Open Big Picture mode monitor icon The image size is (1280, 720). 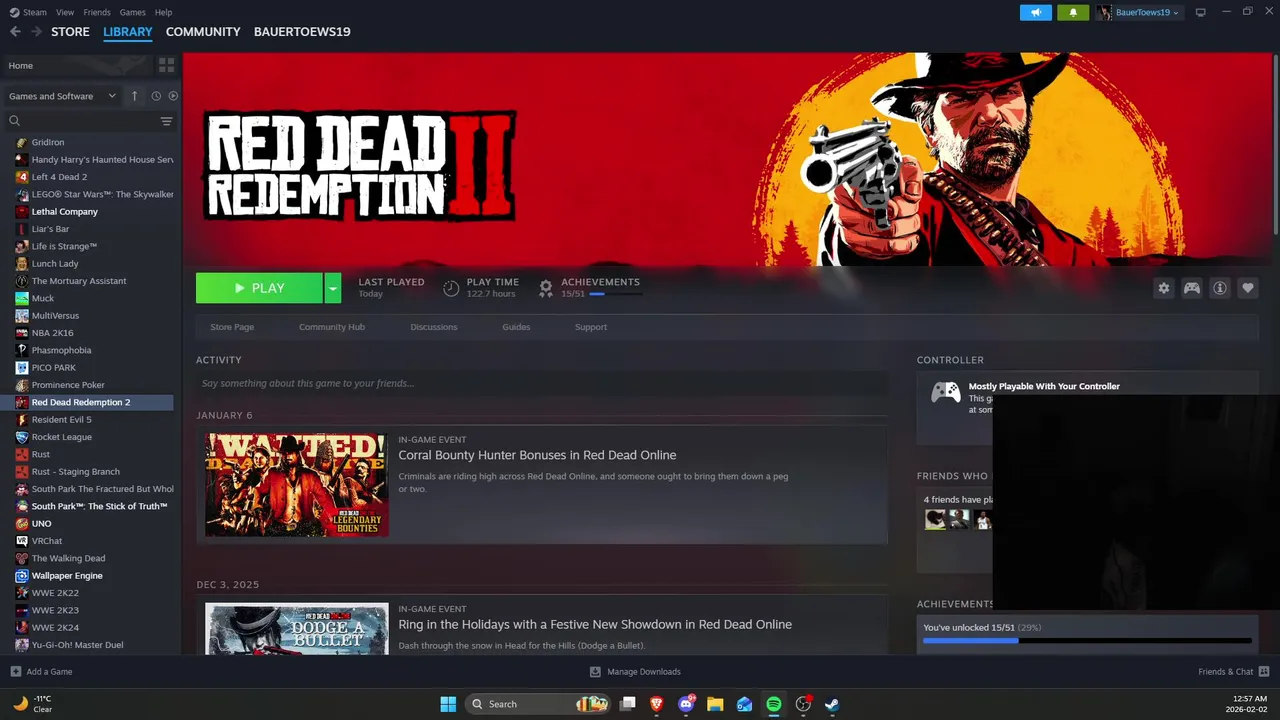click(x=1201, y=12)
